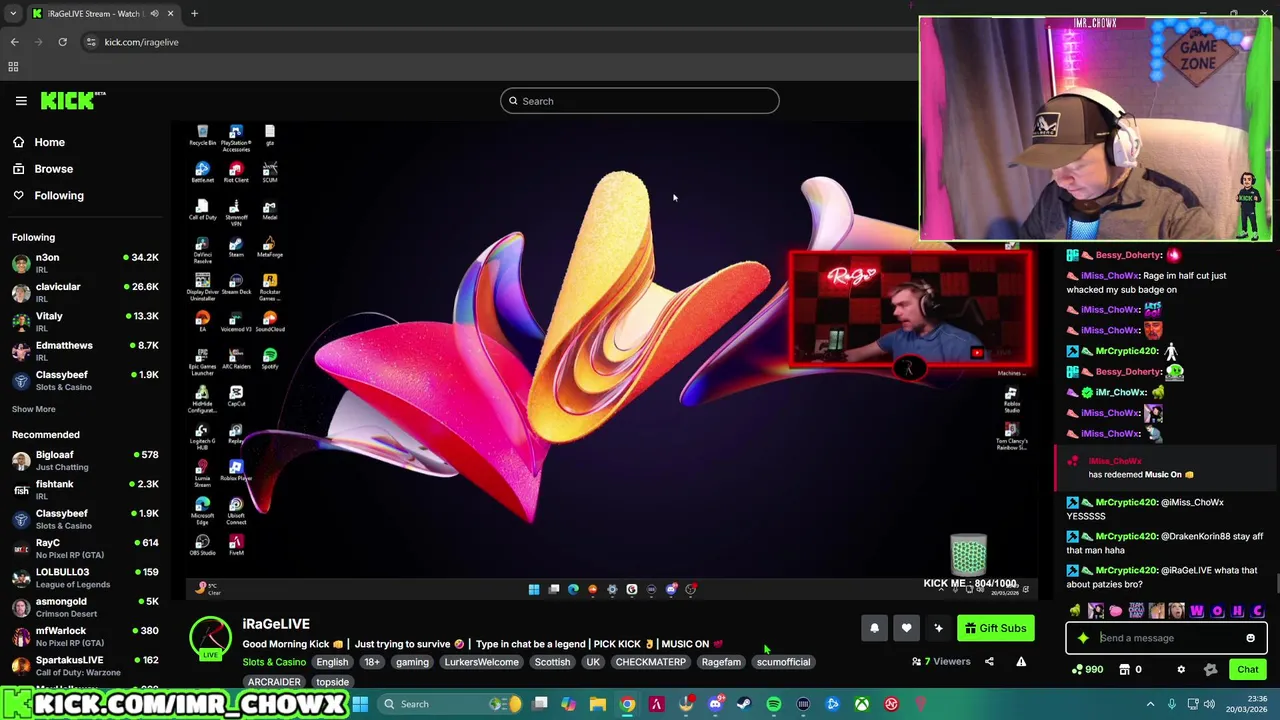
Task: Show hidden system tray icons
Action: (x=1150, y=704)
